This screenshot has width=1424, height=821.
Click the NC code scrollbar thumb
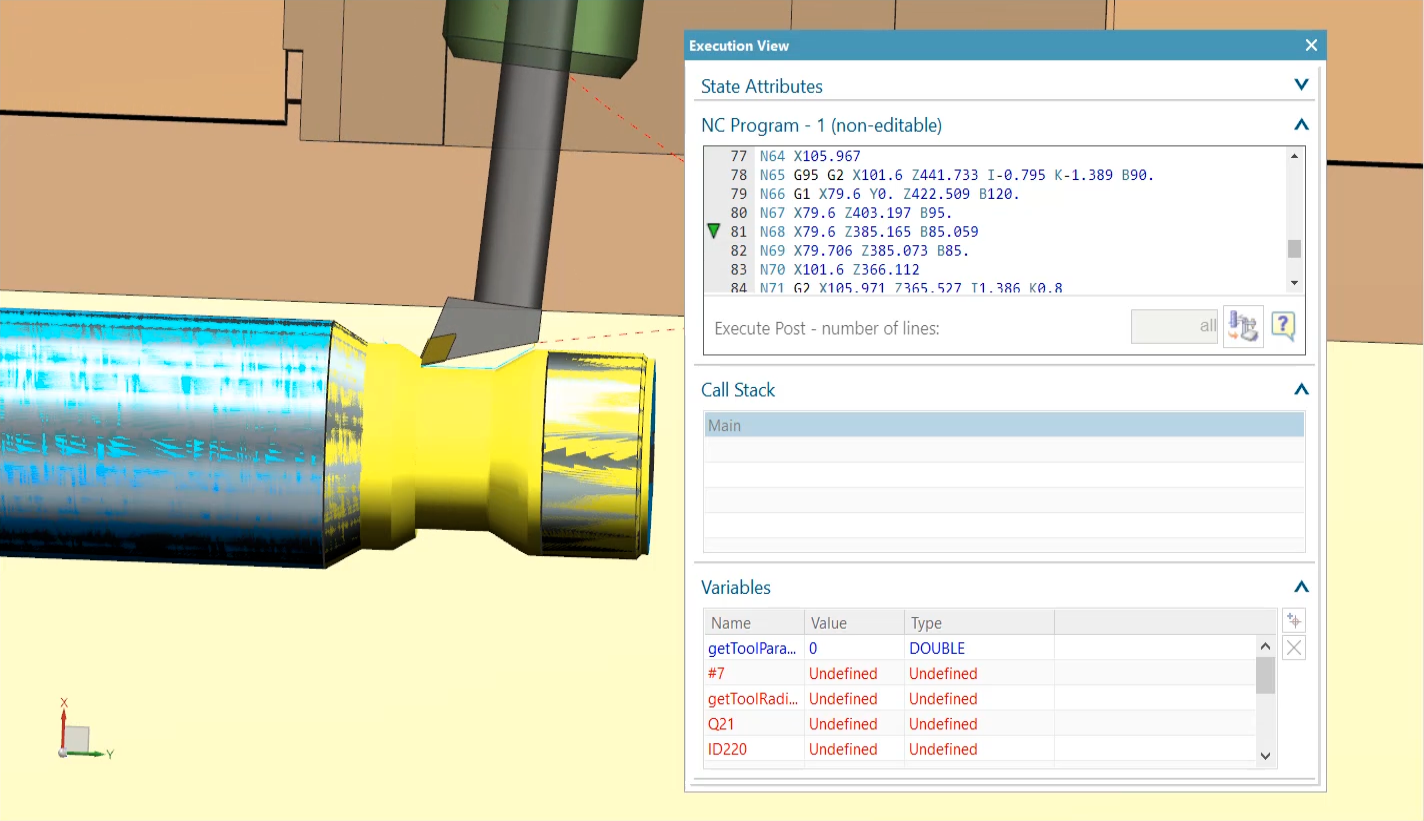tap(1294, 249)
